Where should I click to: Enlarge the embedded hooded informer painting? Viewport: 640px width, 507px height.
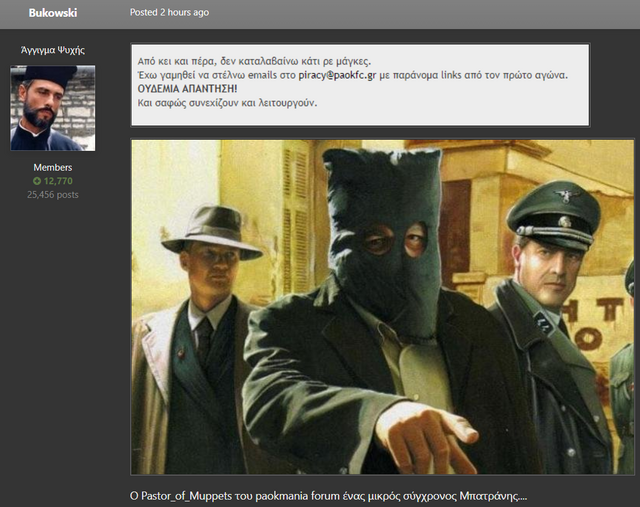(x=382, y=307)
